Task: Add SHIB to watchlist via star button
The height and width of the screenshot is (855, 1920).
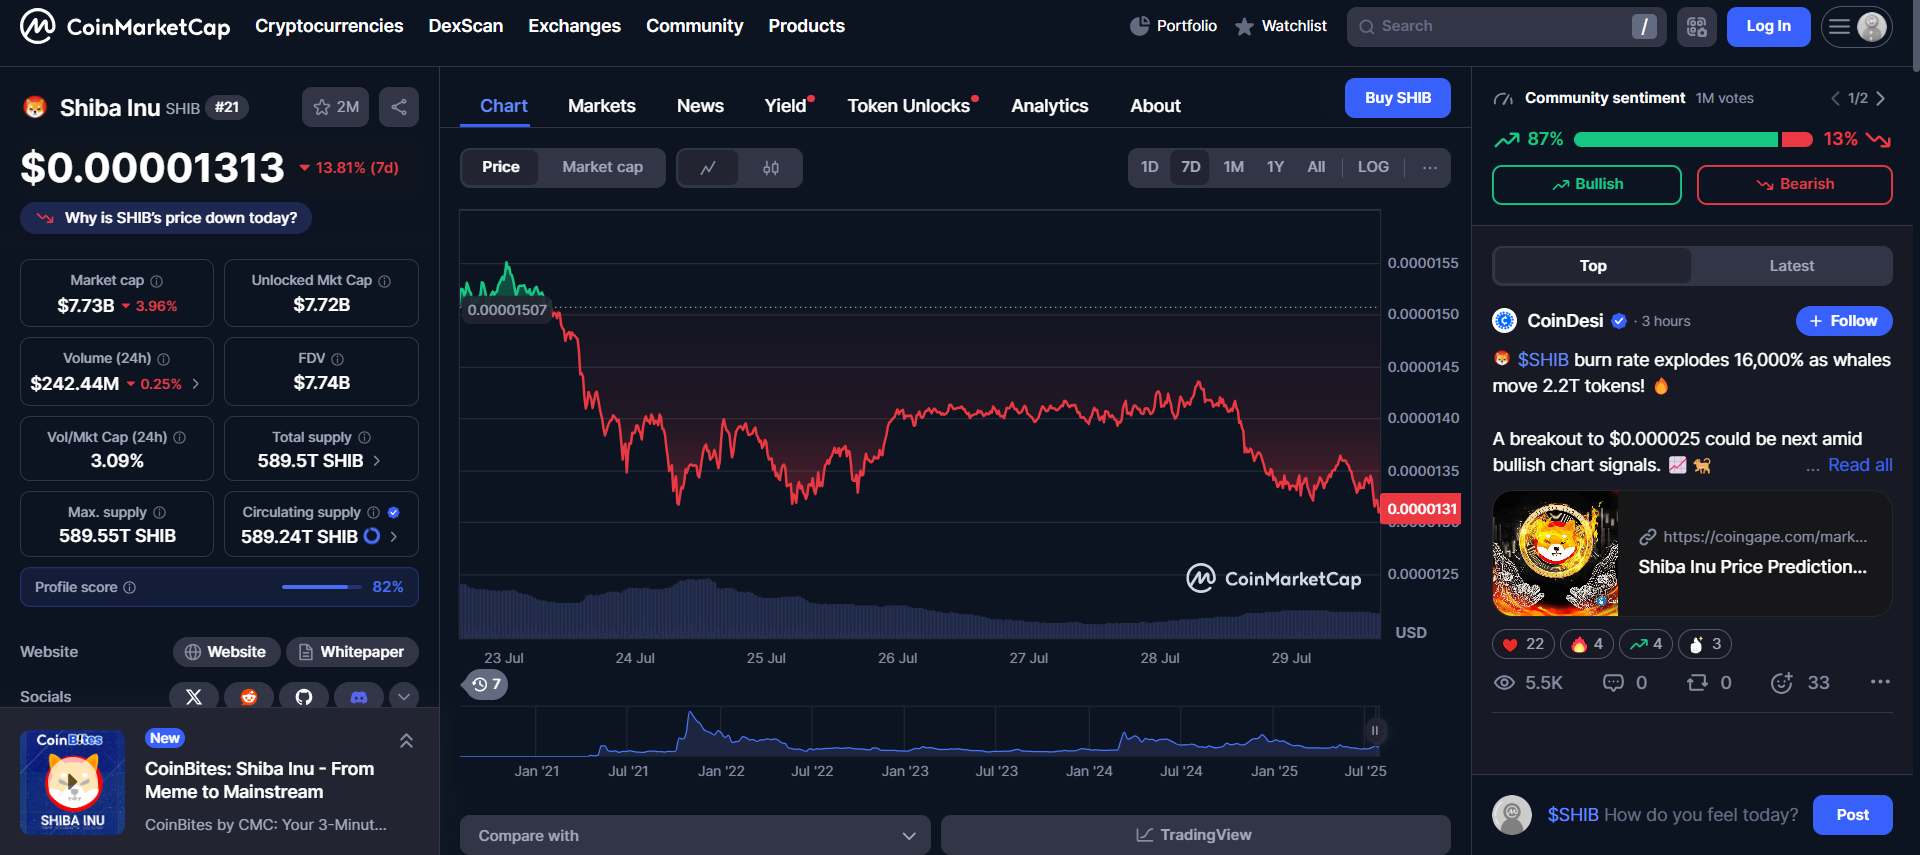Action: [x=335, y=107]
